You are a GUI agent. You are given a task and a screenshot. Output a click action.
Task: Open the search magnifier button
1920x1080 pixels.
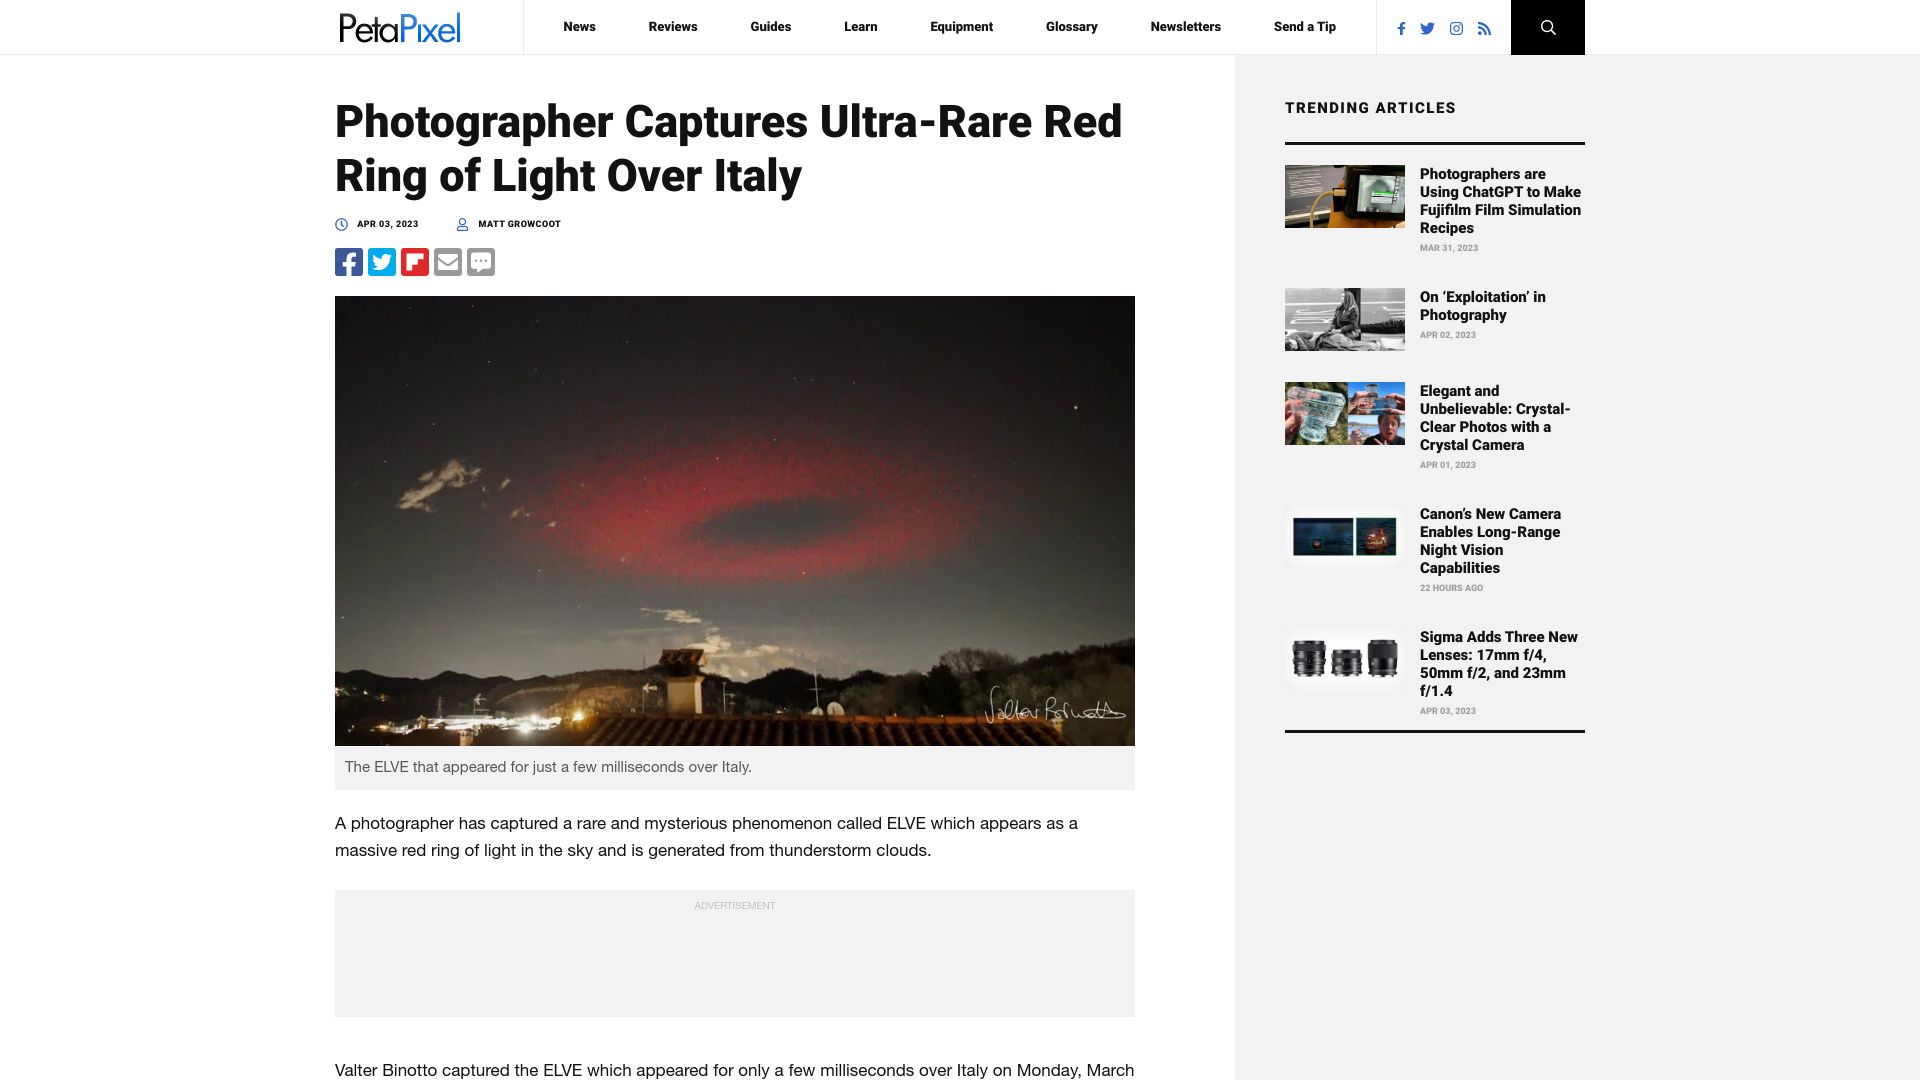pos(1547,27)
